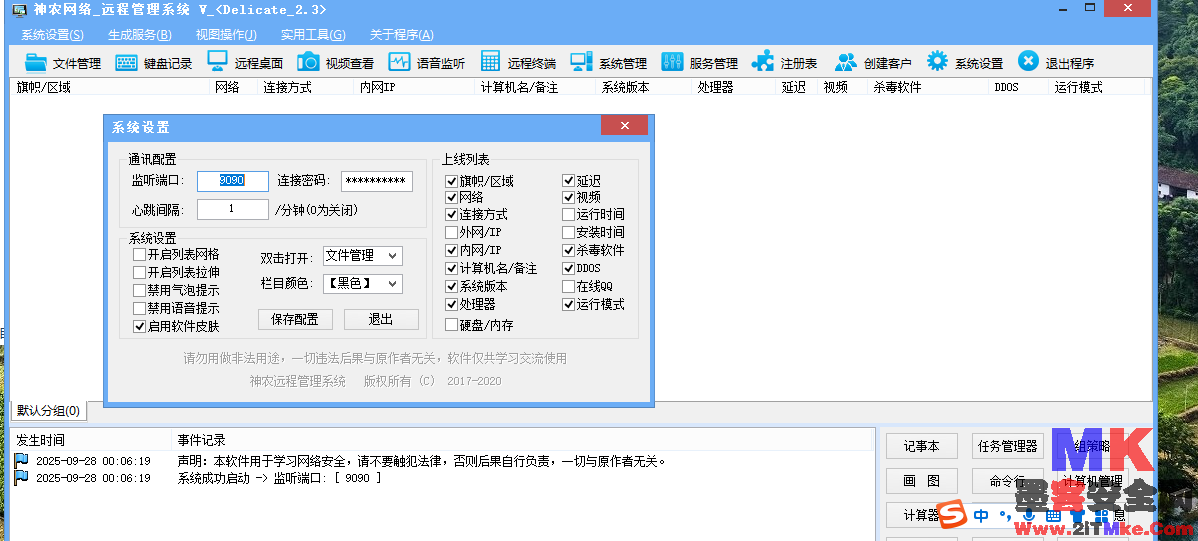The height and width of the screenshot is (541, 1198).
Task: Select the 默认分组(0) tab
Action: [x=48, y=411]
